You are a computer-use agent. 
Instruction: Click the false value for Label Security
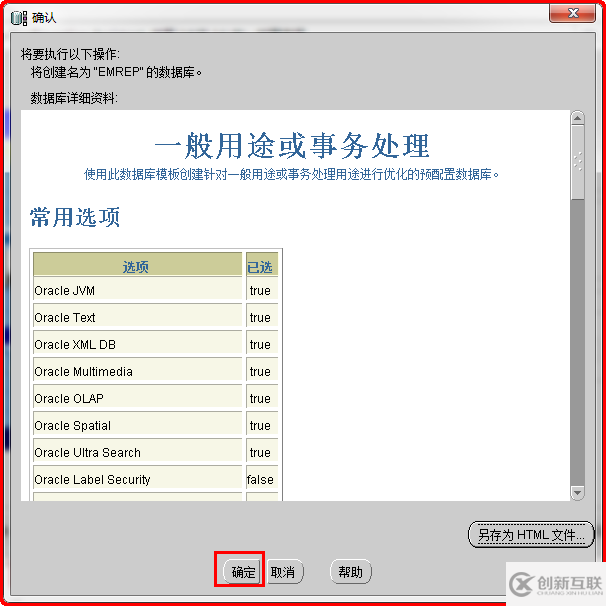pyautogui.click(x=260, y=480)
